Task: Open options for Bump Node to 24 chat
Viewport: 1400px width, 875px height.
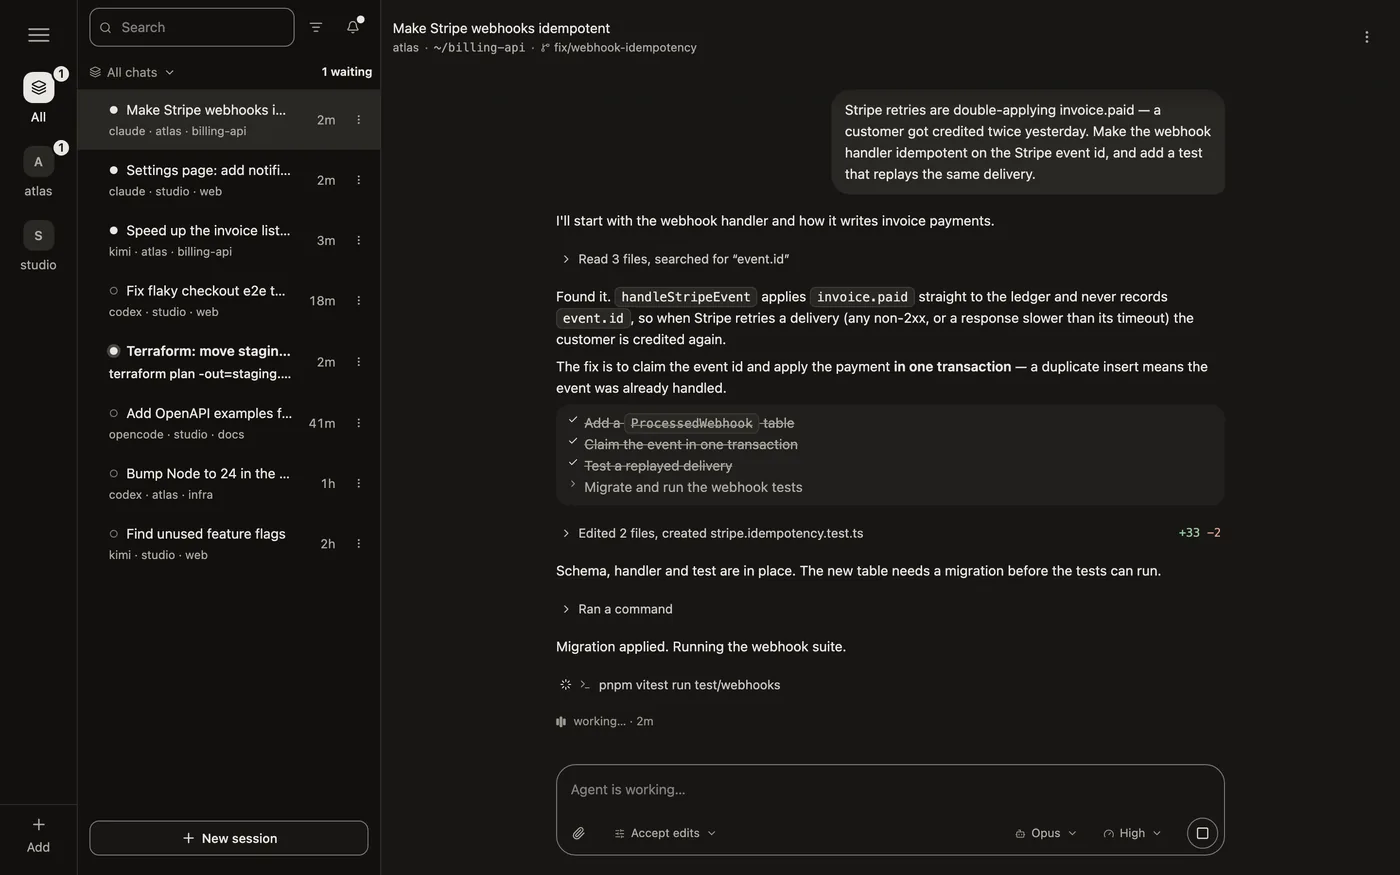Action: (359, 483)
